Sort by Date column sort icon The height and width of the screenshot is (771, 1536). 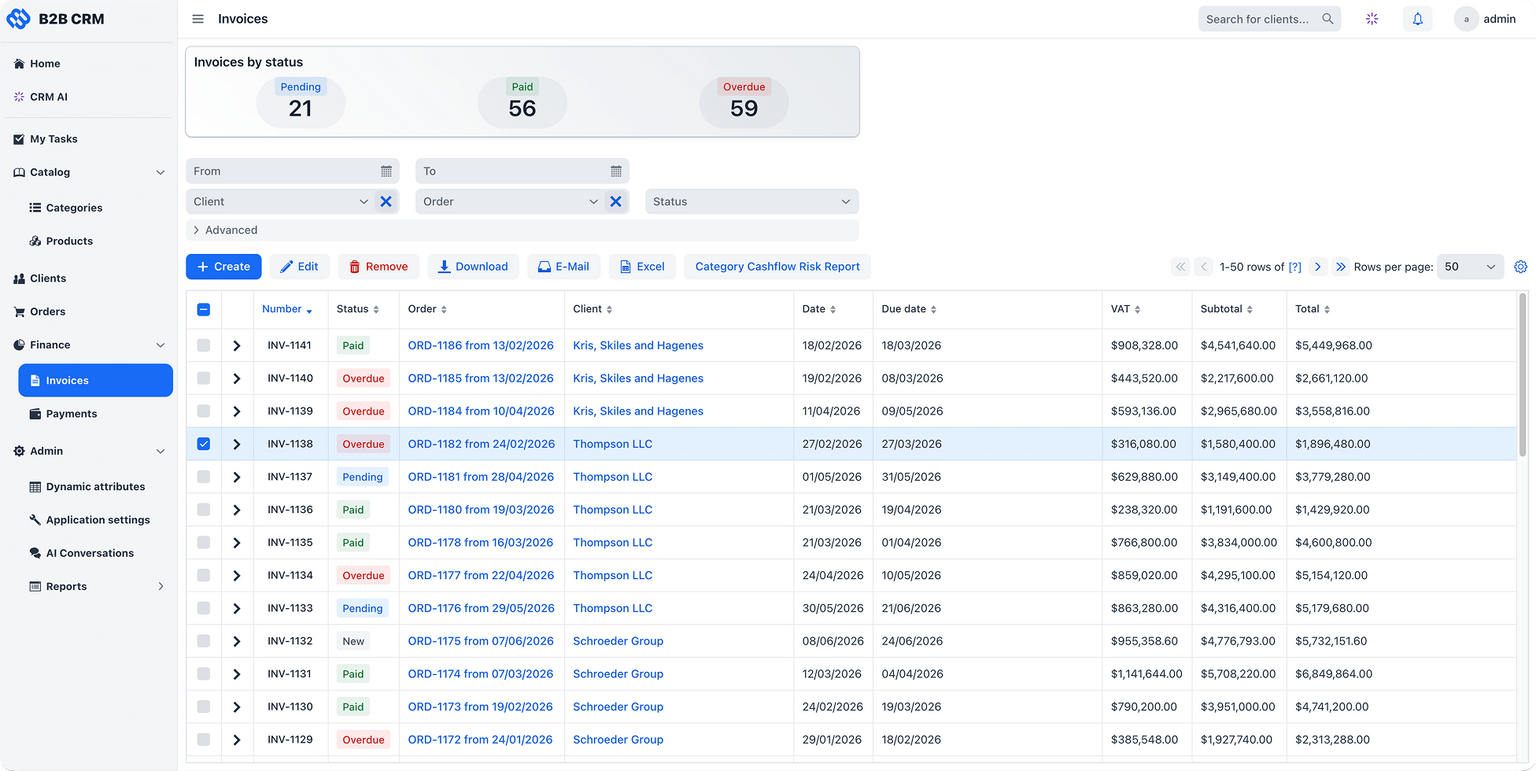tap(833, 310)
